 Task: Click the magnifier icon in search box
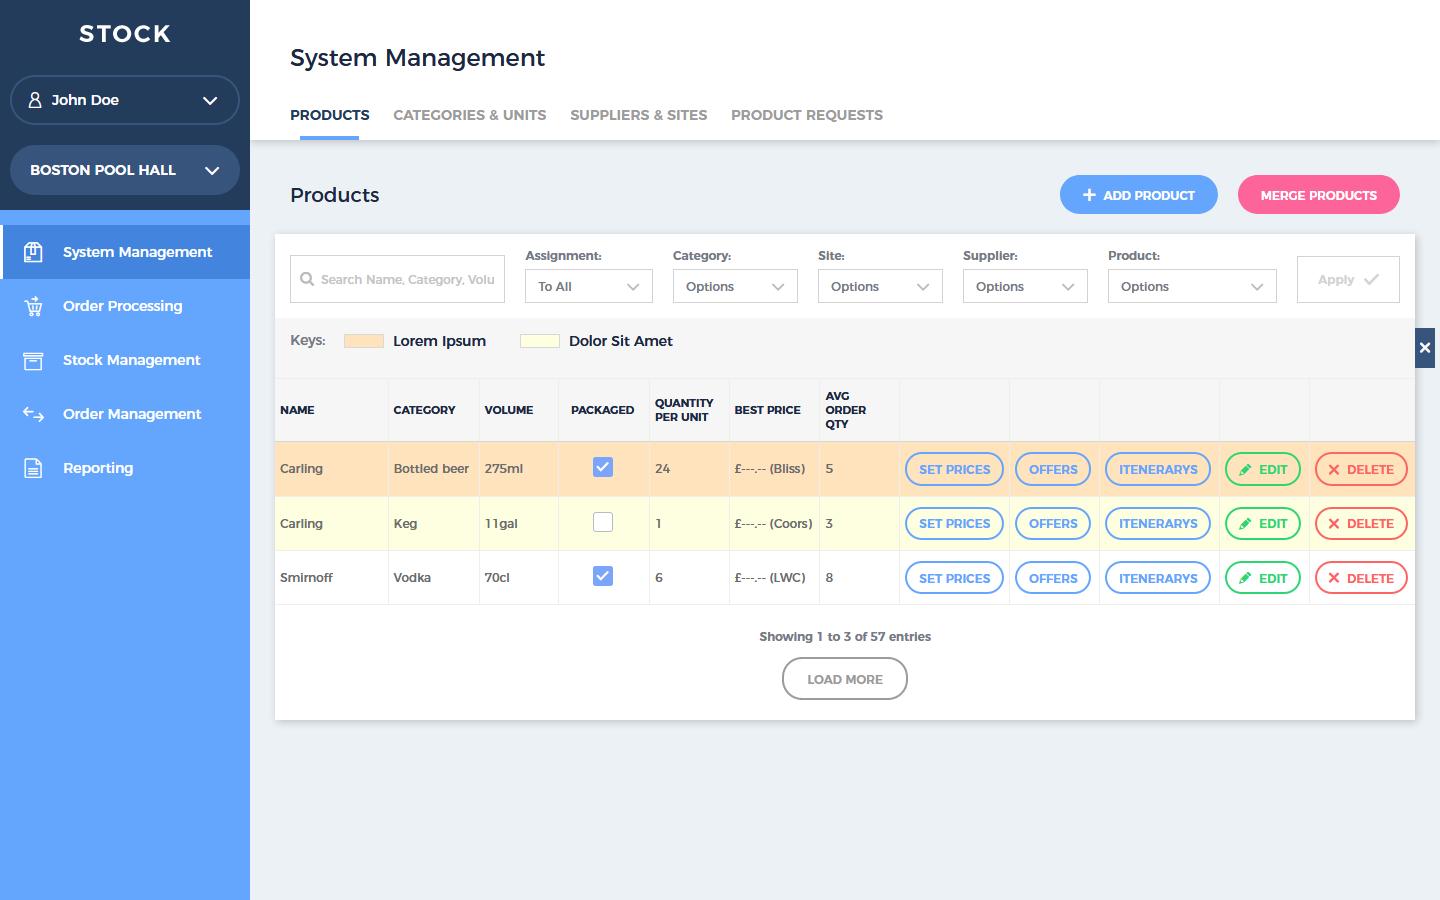(307, 280)
